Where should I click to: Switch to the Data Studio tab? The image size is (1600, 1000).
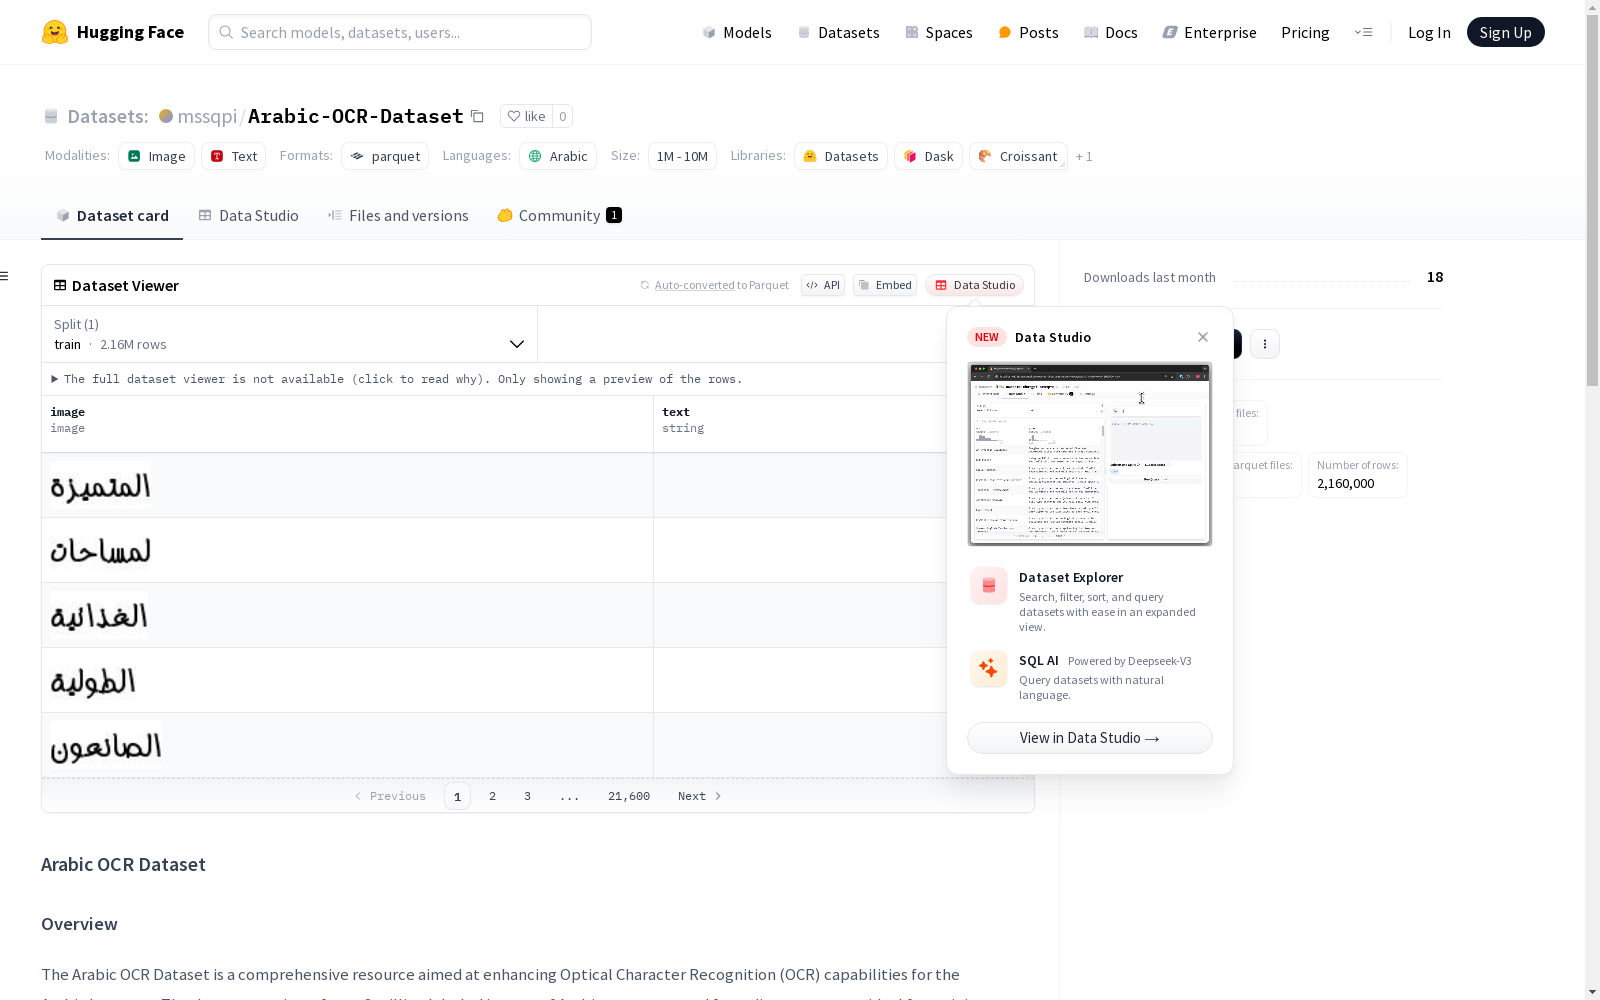[x=248, y=216]
